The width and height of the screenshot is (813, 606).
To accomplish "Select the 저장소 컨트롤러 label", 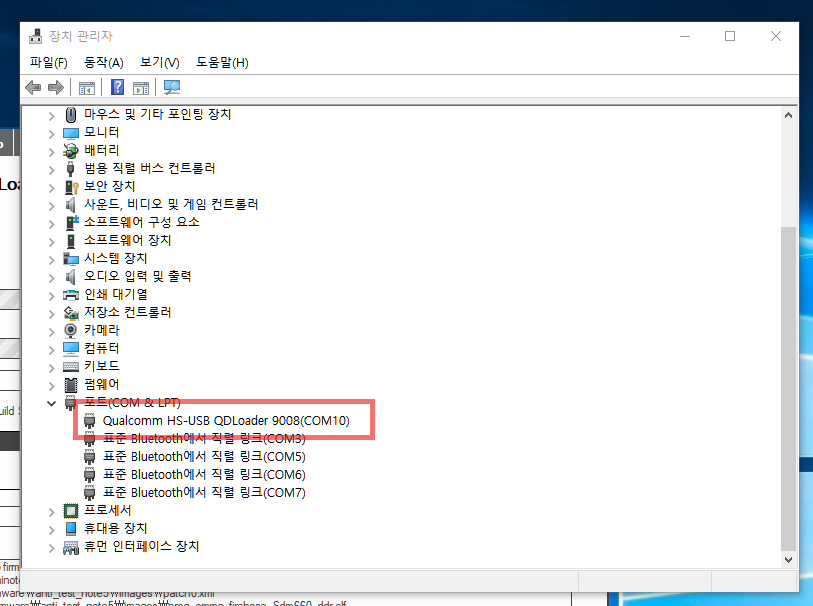I will point(128,313).
